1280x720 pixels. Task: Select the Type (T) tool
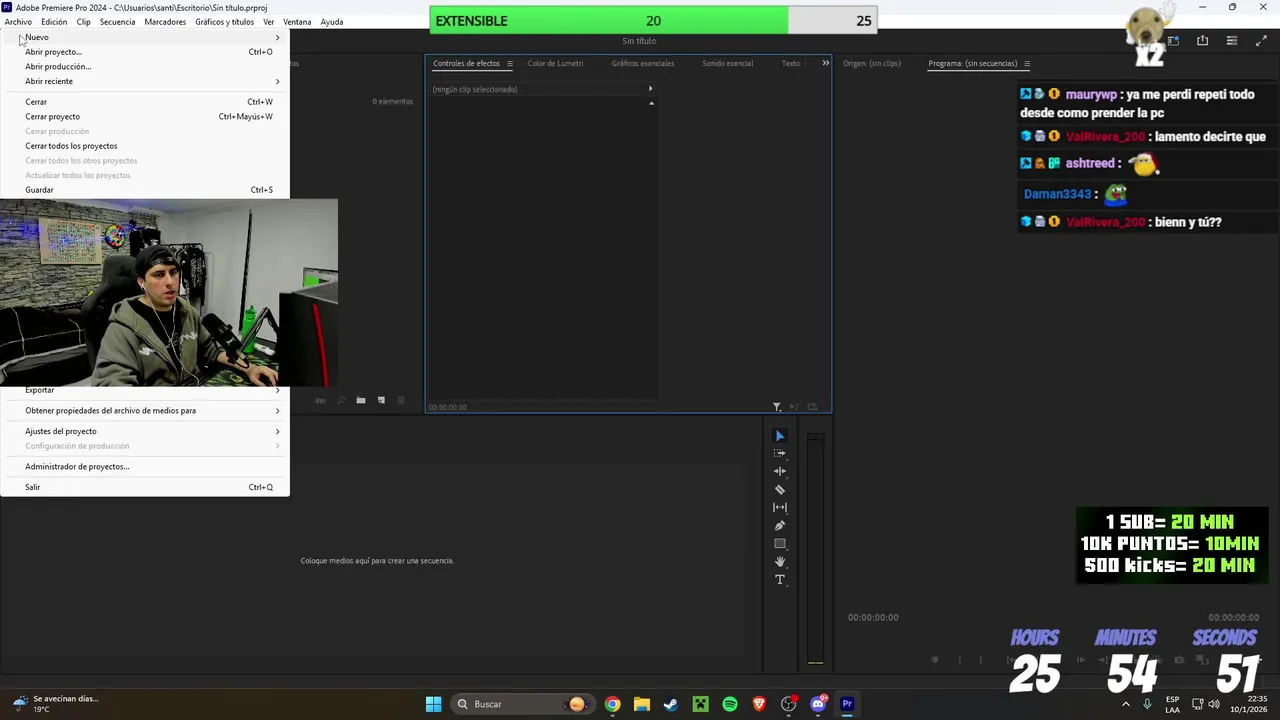pos(780,580)
